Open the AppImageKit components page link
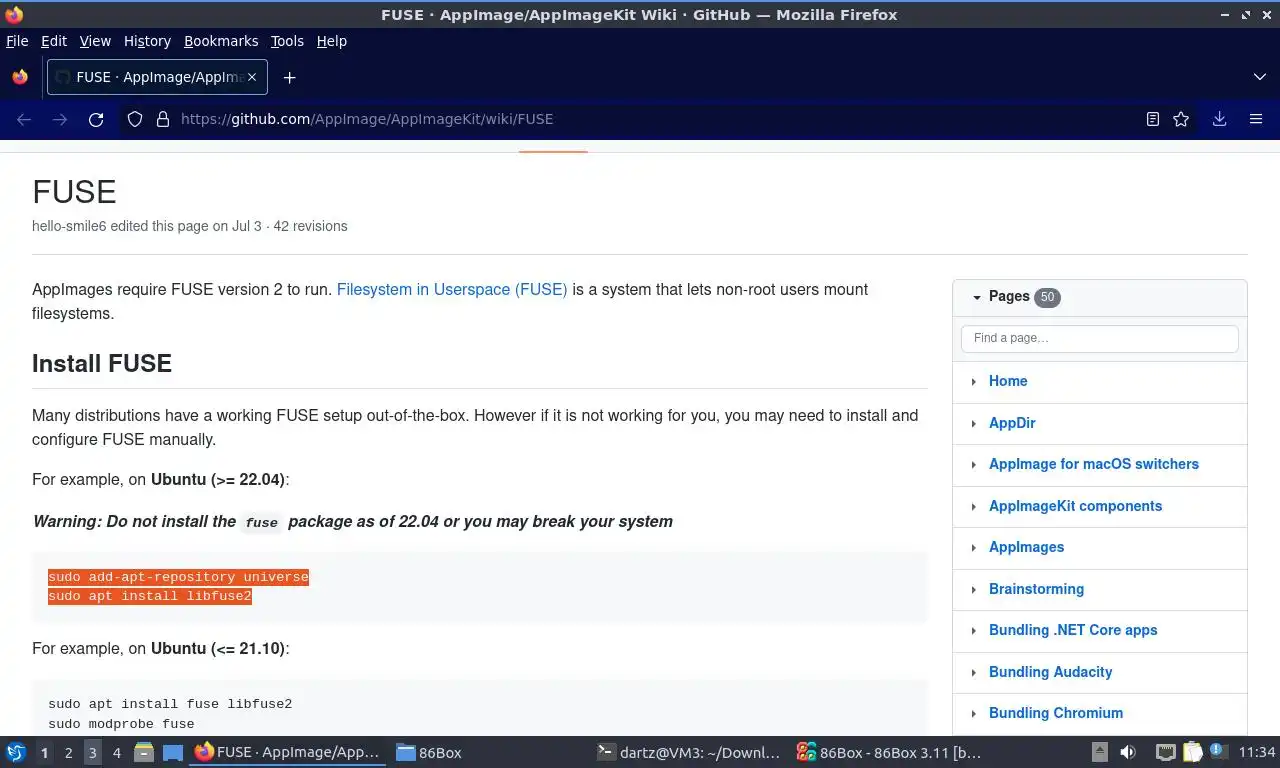Image resolution: width=1280 pixels, height=768 pixels. click(x=1075, y=506)
